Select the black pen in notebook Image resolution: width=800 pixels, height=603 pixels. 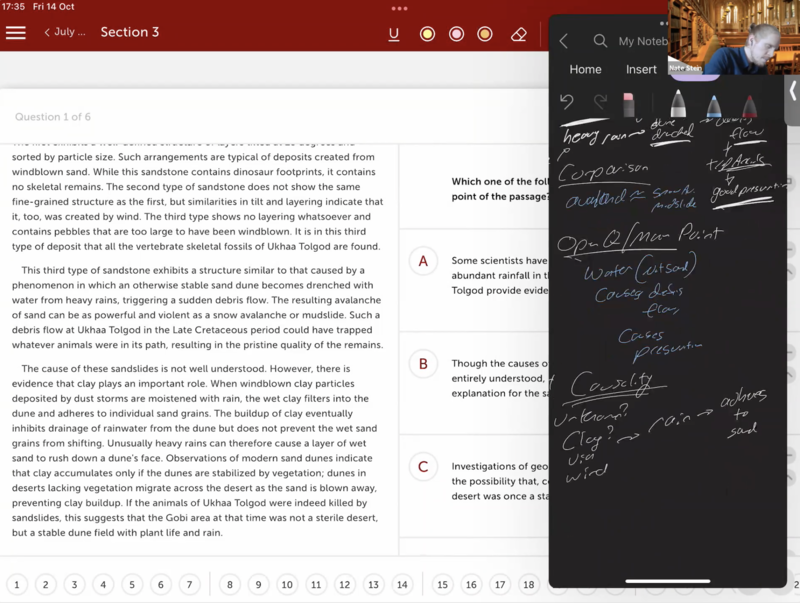pos(677,104)
